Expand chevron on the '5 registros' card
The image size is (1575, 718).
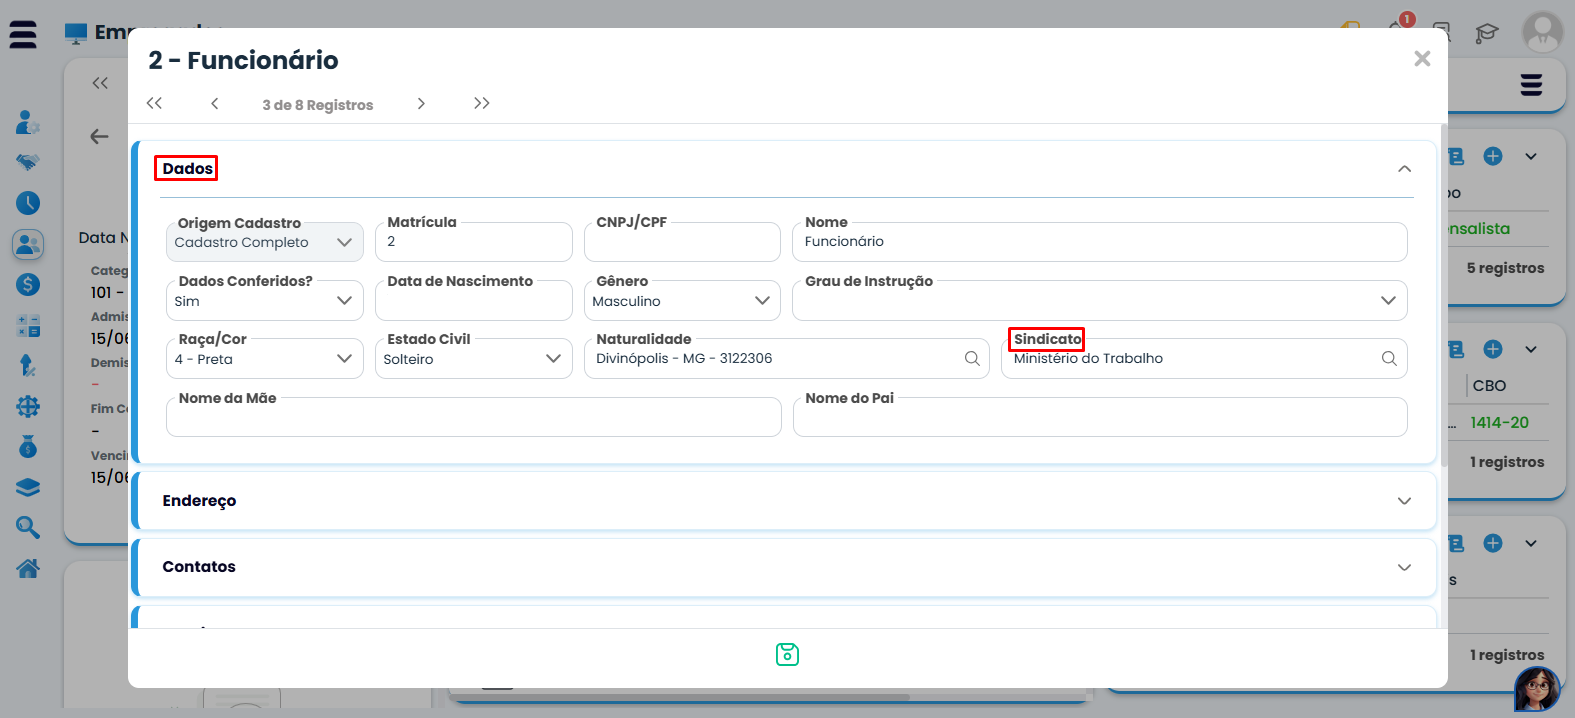(x=1531, y=156)
